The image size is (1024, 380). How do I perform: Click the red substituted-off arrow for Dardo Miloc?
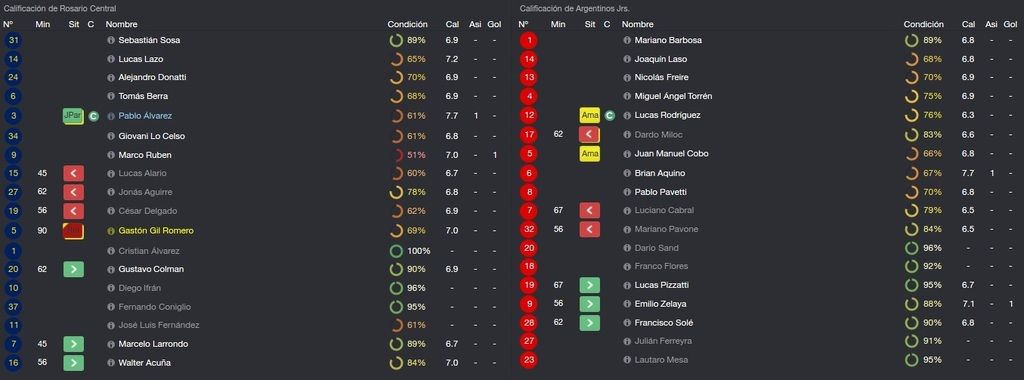[x=590, y=135]
